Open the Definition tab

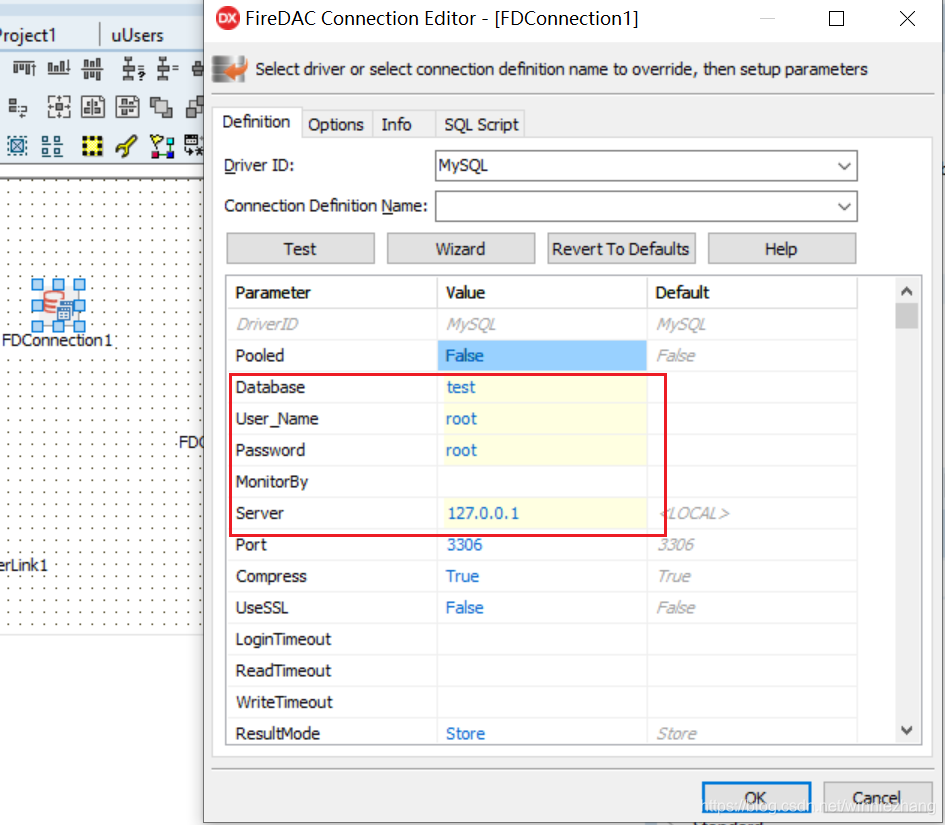pyautogui.click(x=256, y=122)
